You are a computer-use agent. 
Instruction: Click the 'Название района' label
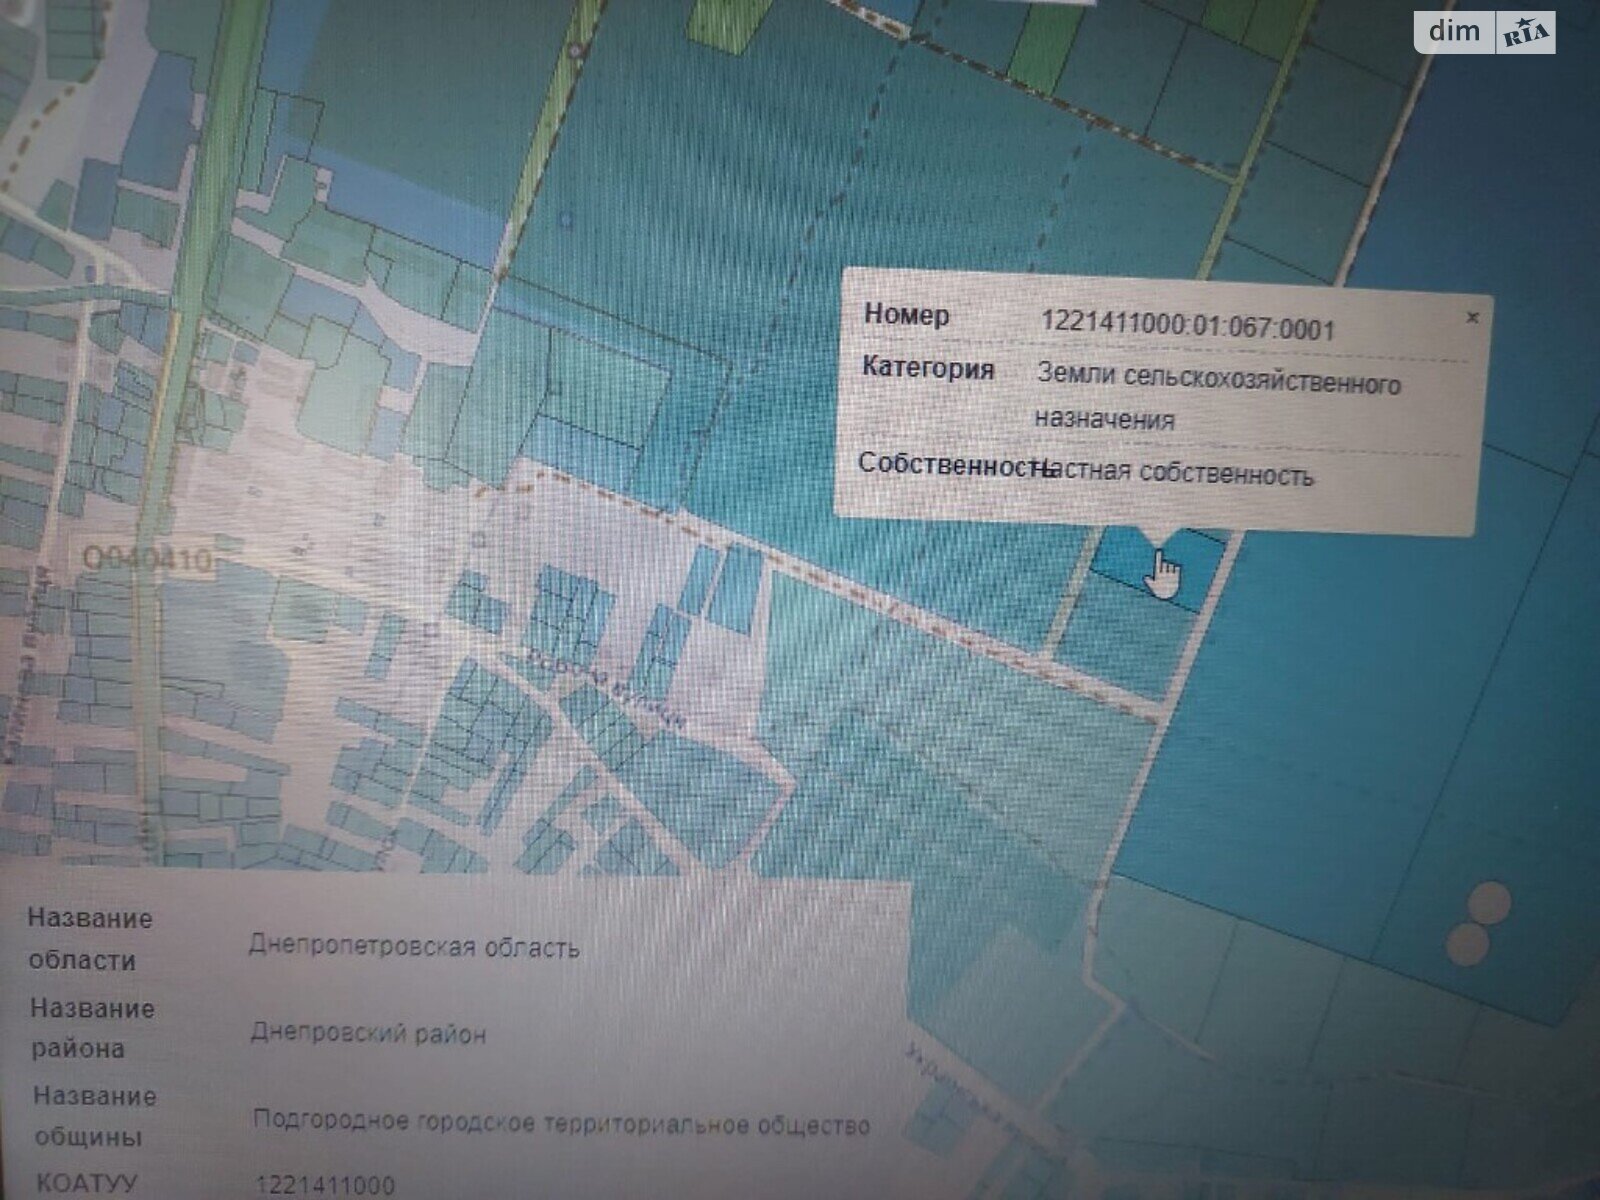point(91,1028)
